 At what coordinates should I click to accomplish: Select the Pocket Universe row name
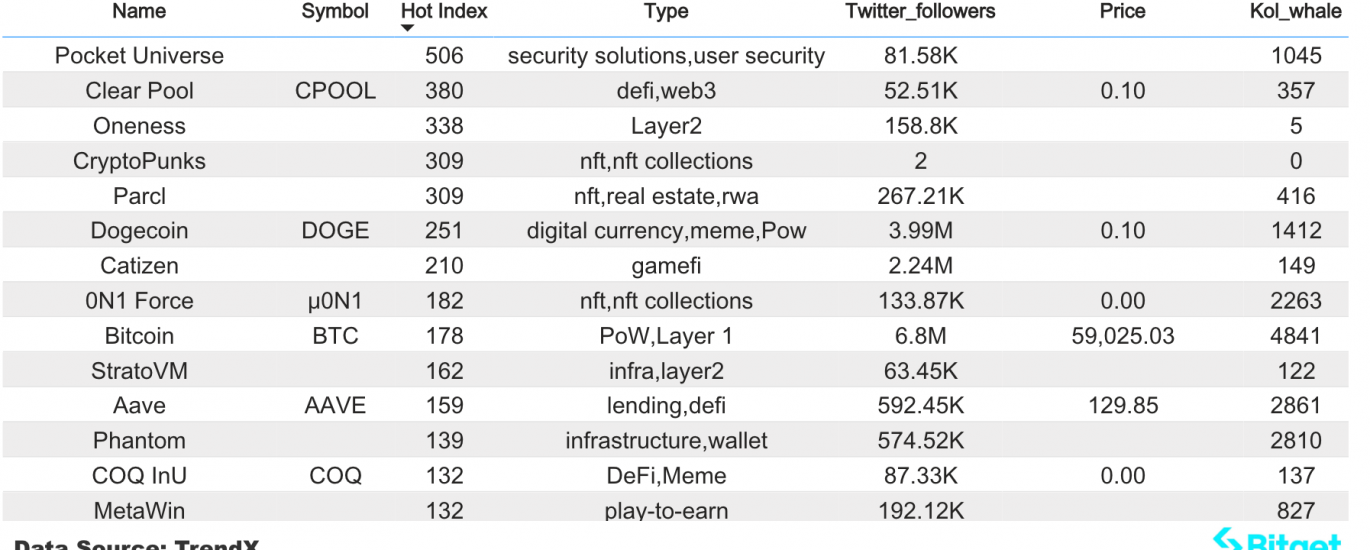coord(139,56)
